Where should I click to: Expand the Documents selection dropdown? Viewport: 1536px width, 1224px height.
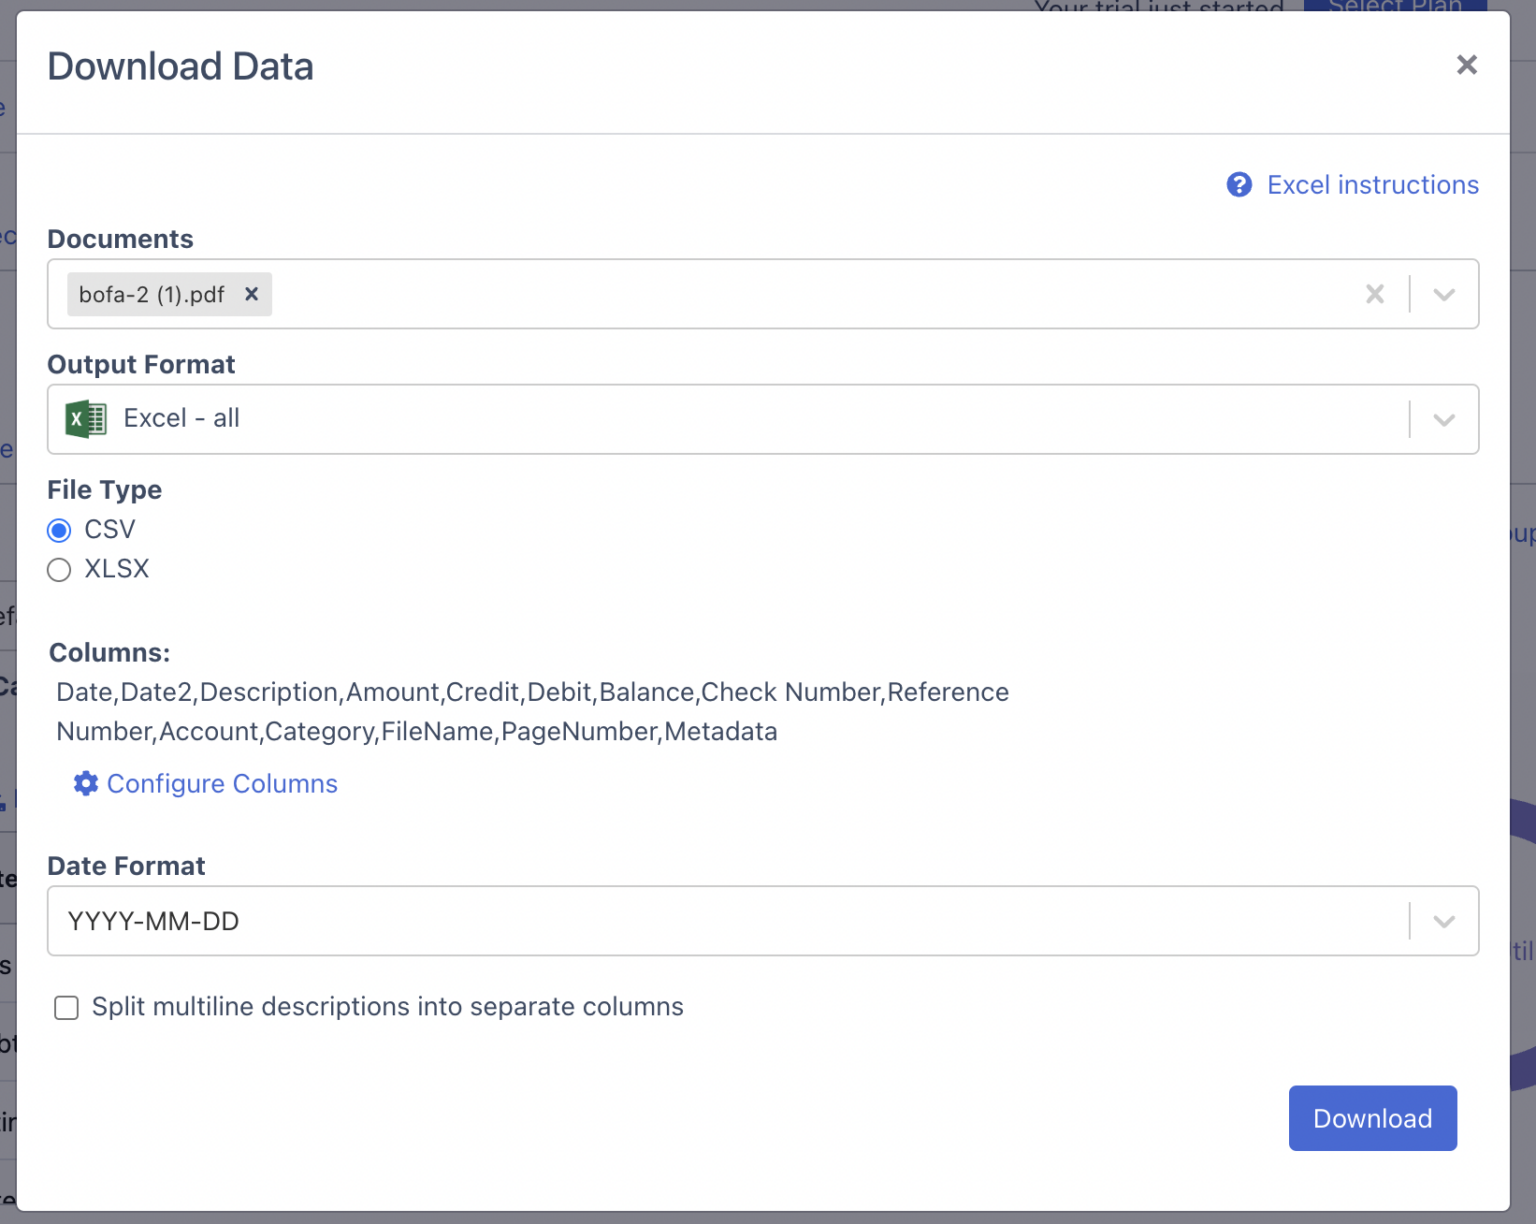(x=1443, y=294)
